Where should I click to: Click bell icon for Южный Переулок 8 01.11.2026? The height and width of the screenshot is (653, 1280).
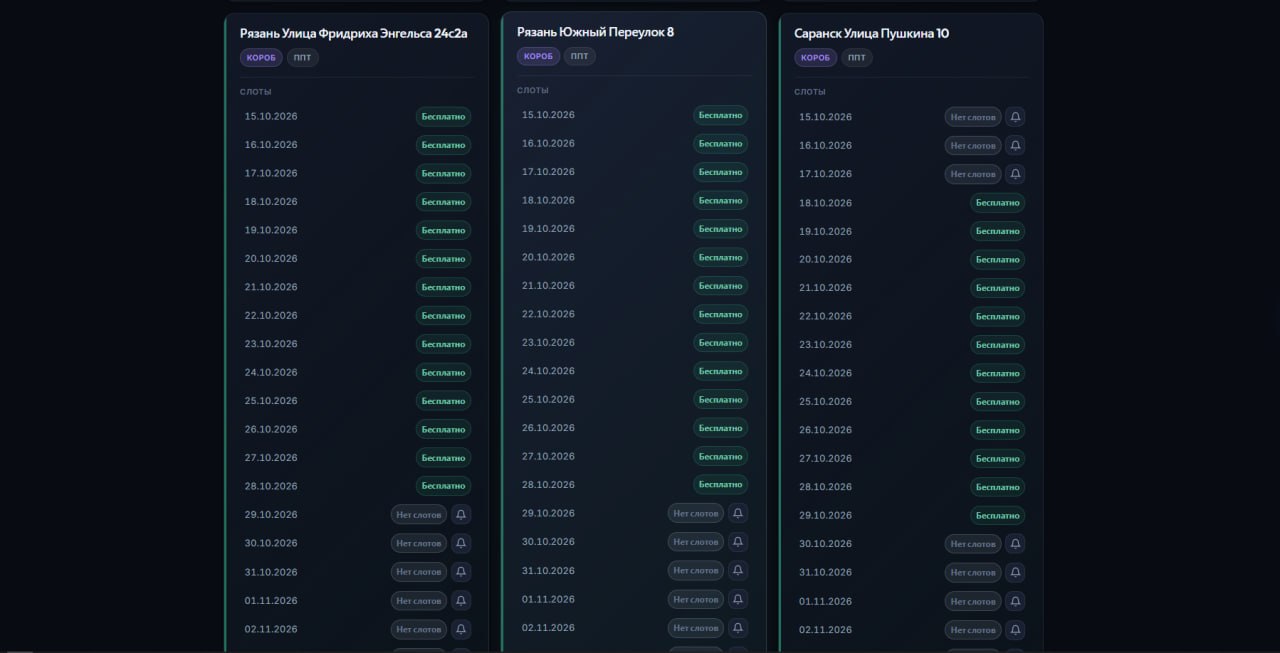tap(738, 599)
